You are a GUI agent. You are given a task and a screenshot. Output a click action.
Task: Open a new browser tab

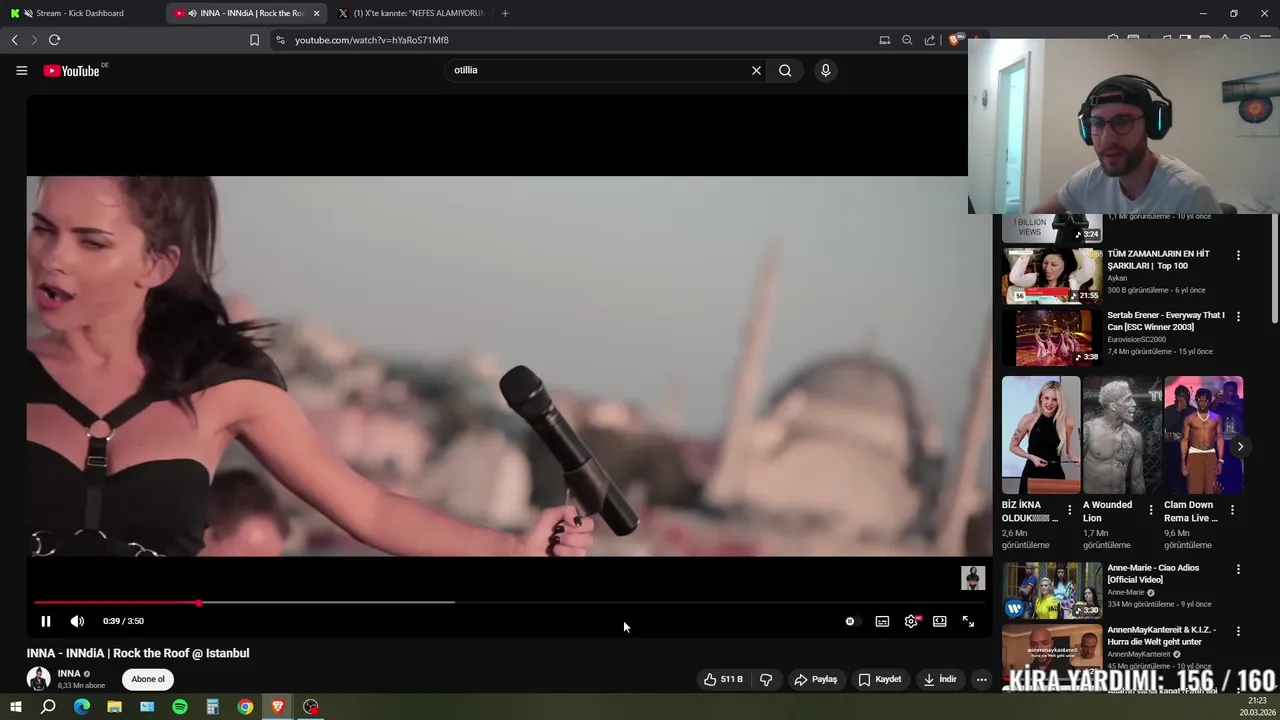(505, 13)
